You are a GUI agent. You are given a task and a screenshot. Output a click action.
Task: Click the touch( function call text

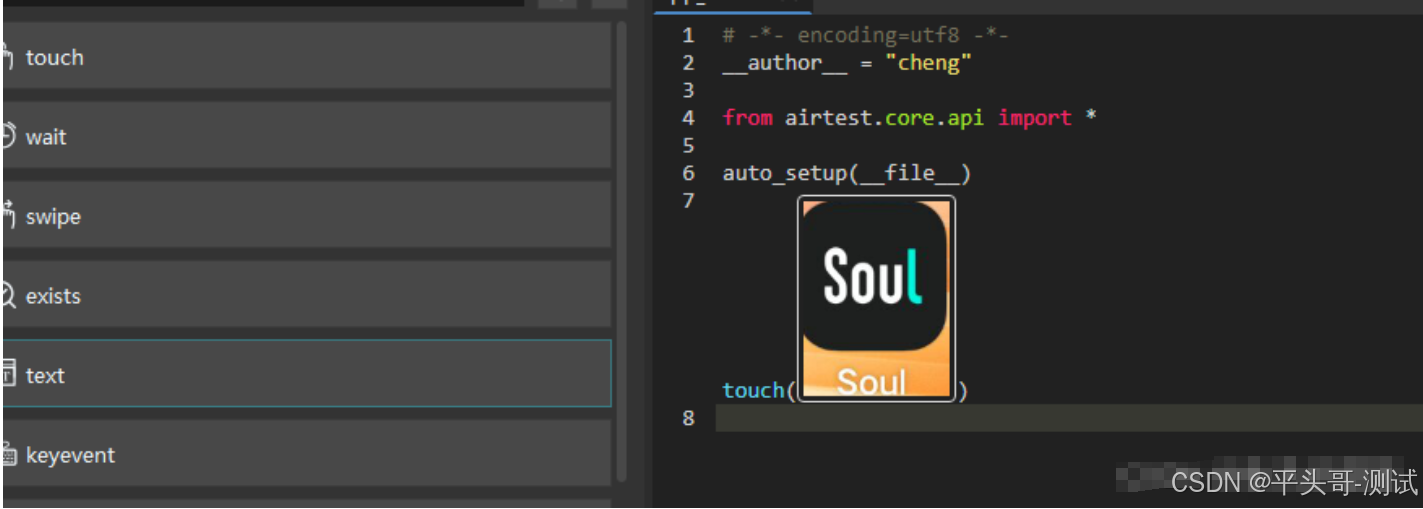click(758, 390)
